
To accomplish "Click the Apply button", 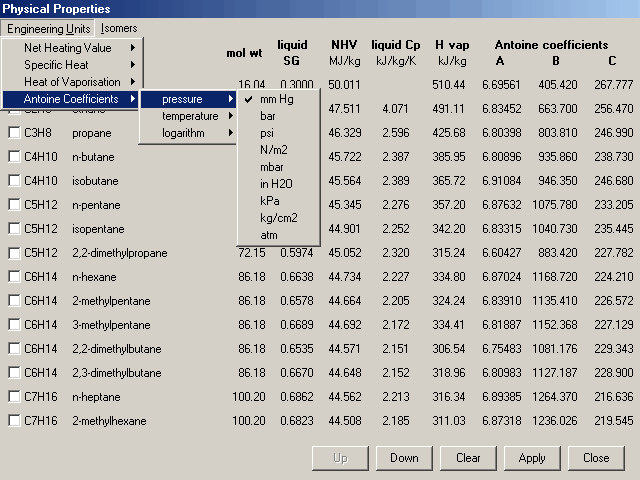I will tap(532, 458).
